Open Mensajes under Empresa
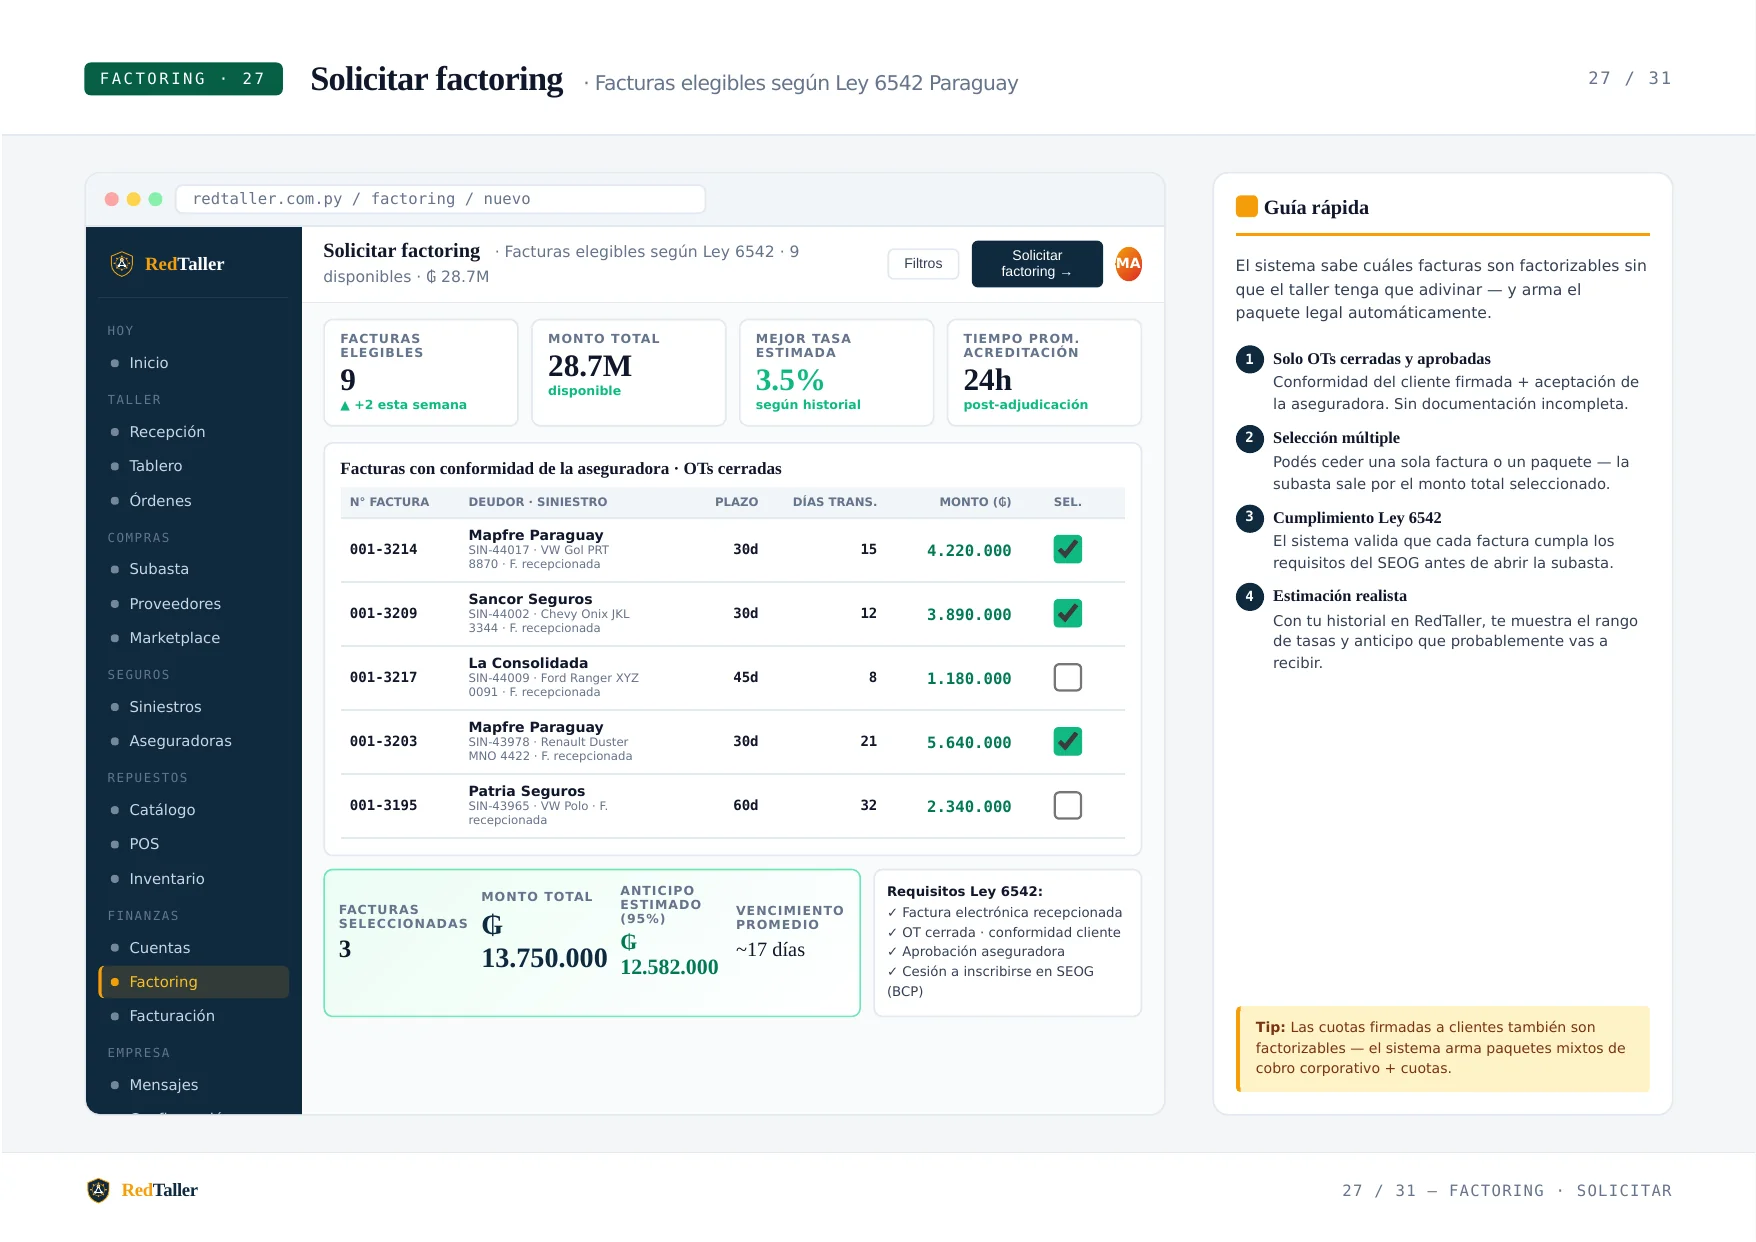Viewport: 1756px width, 1242px height. [x=193, y=1085]
